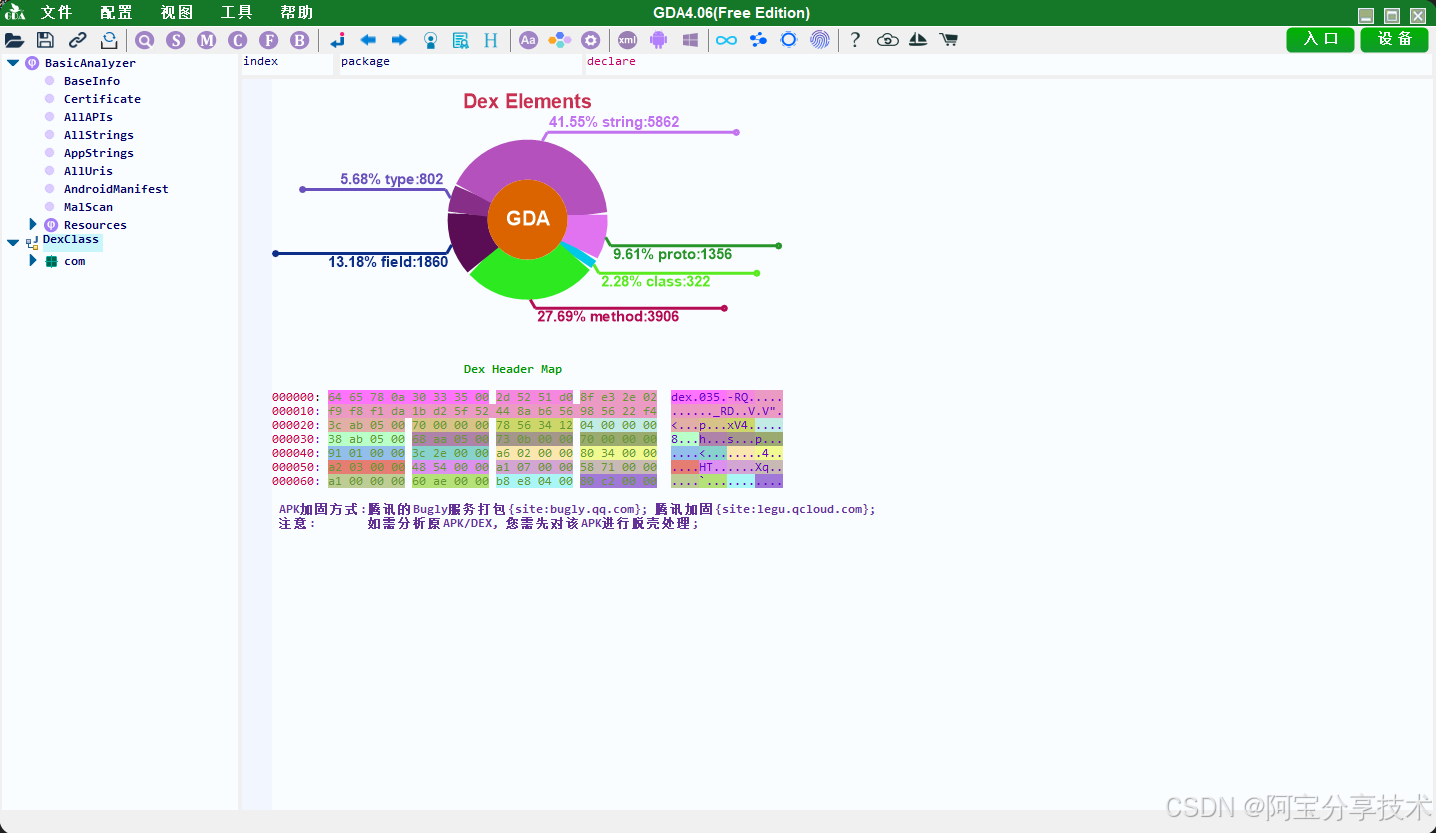Collapse the DexClass tree node
This screenshot has height=833, width=1436.
coord(13,242)
